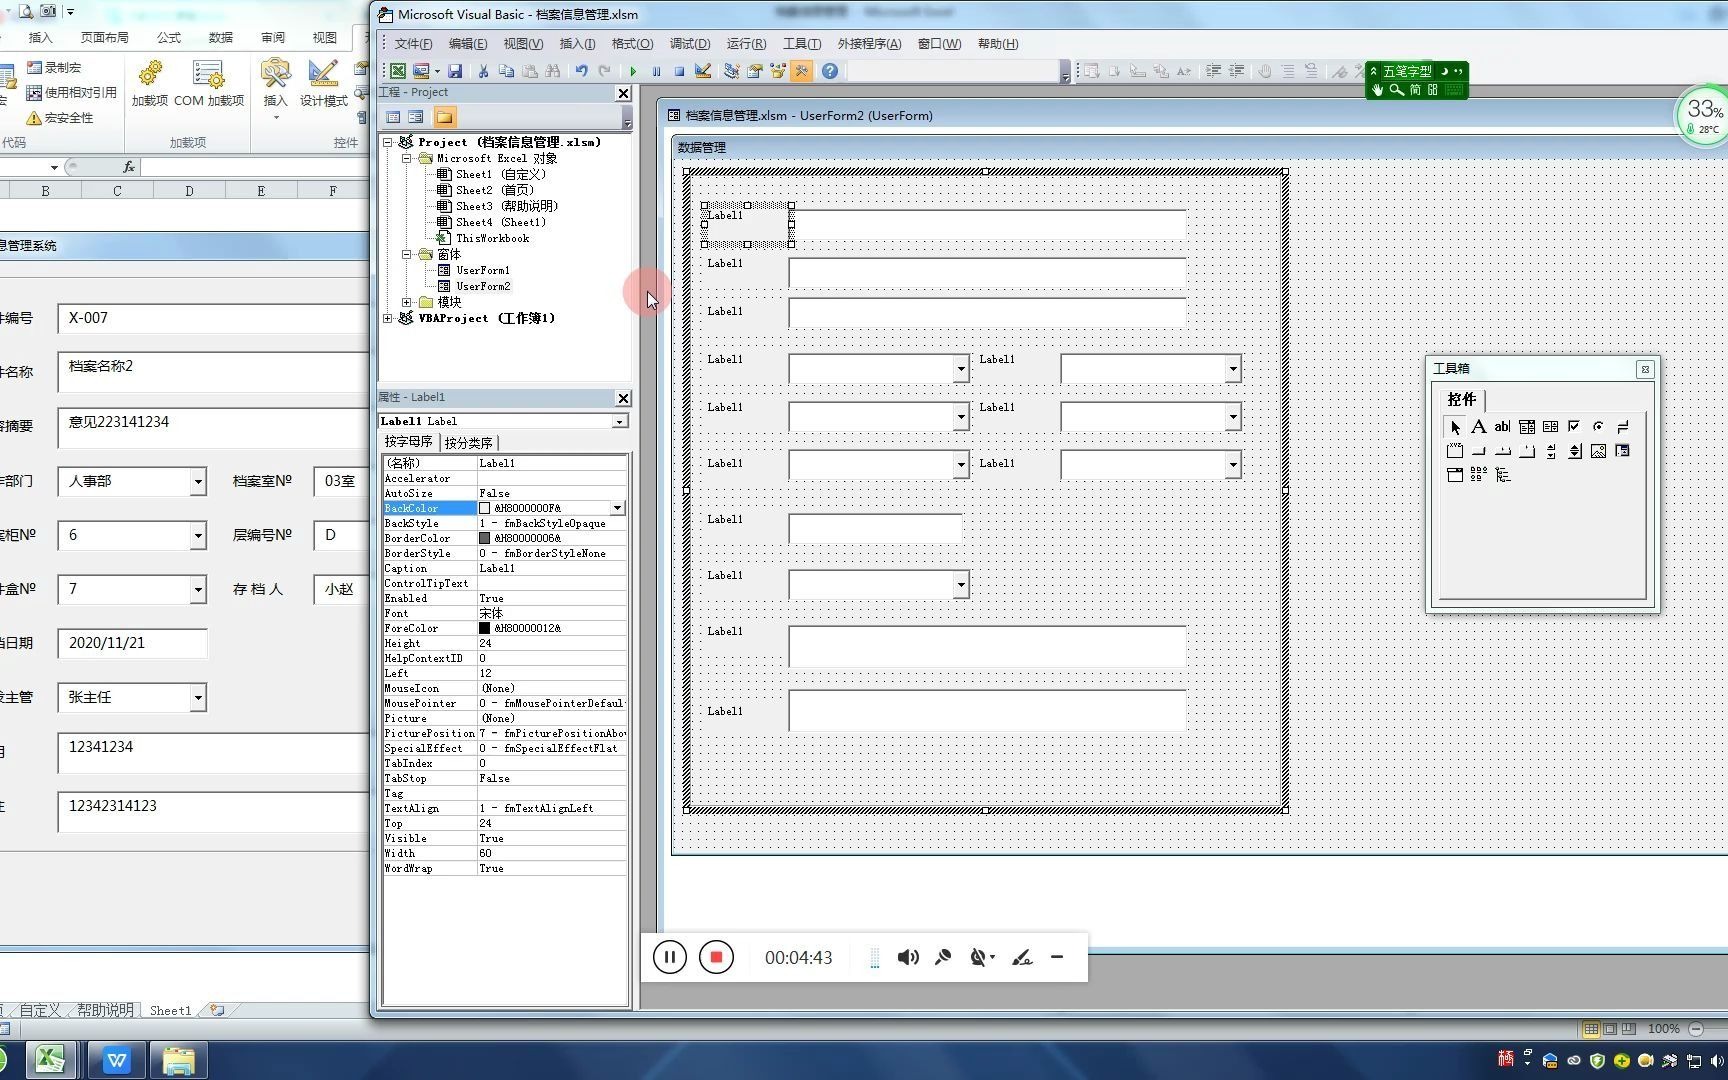Click the View Microsoft Excel icon in VBA toolbar
Viewport: 1728px width, 1080px height.
coord(398,71)
